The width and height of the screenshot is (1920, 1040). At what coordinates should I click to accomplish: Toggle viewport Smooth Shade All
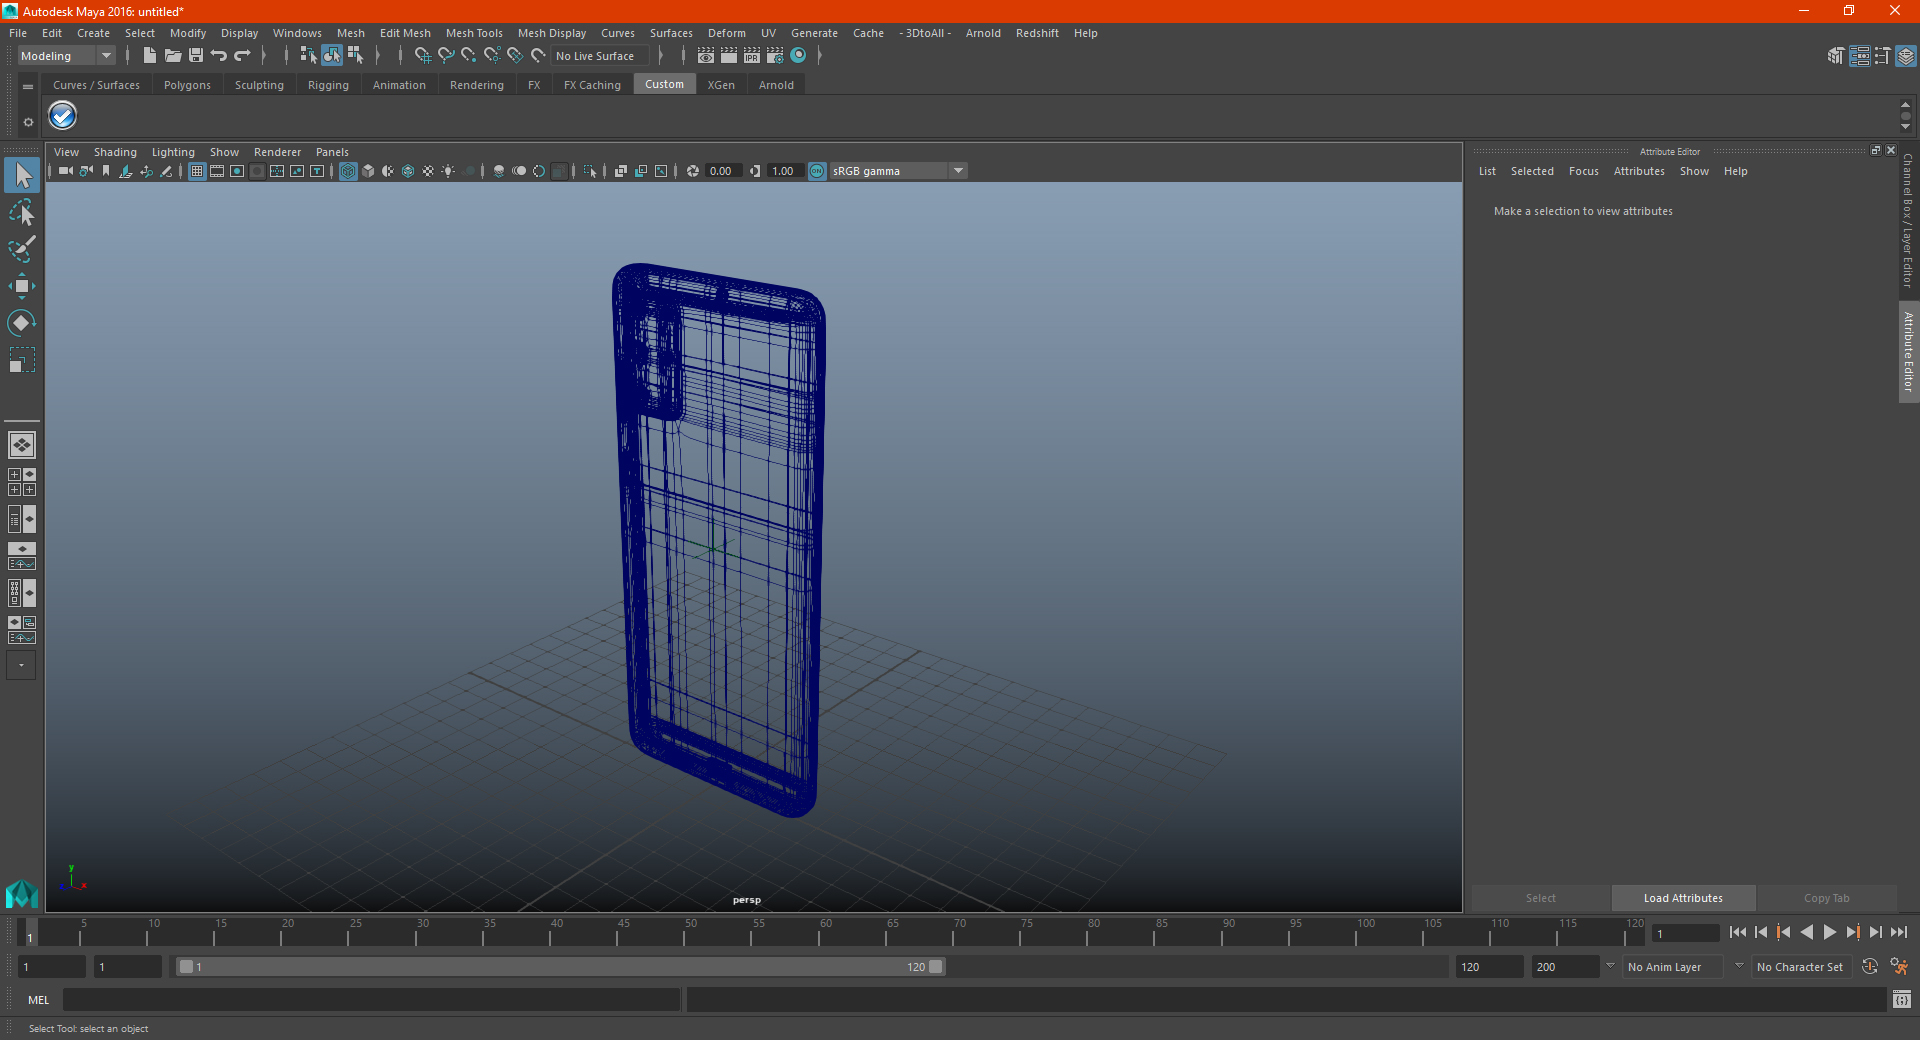coord(368,171)
